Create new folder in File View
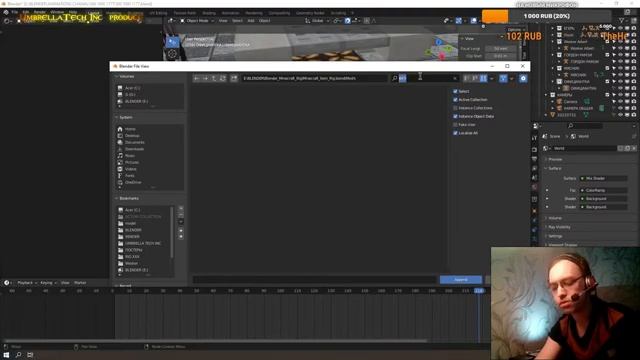 [234, 78]
